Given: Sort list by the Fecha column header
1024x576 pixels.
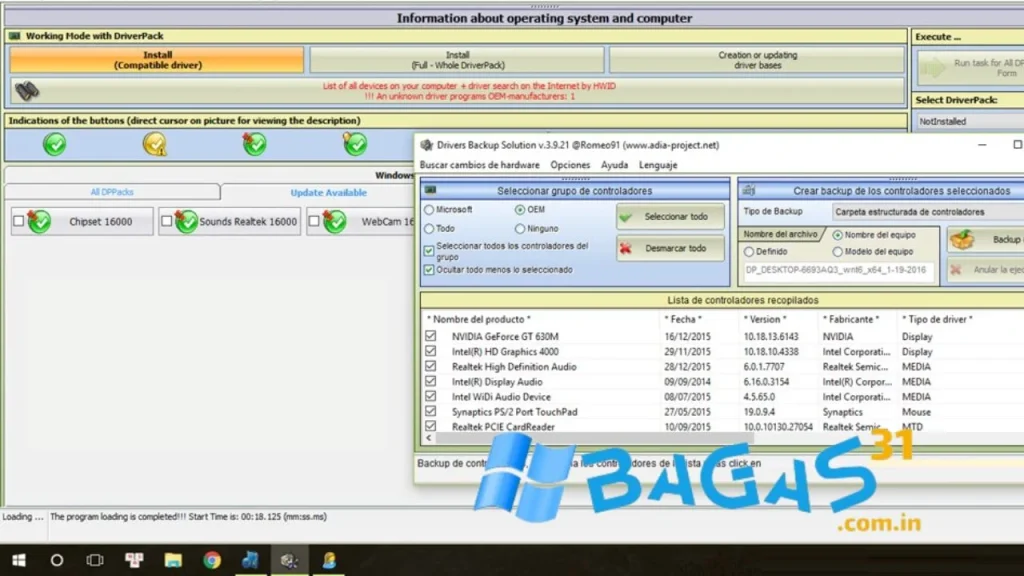Looking at the screenshot, I should coord(682,319).
